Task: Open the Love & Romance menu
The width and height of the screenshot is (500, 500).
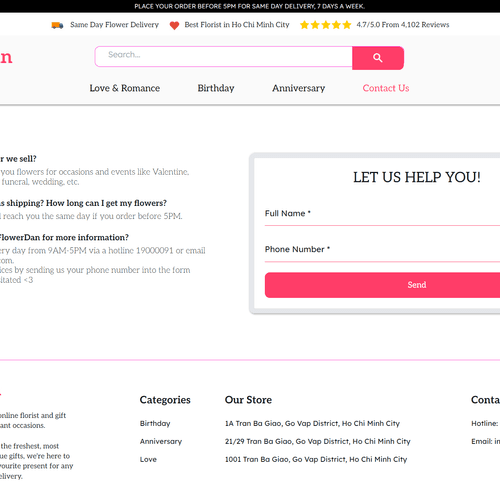Action: click(125, 88)
